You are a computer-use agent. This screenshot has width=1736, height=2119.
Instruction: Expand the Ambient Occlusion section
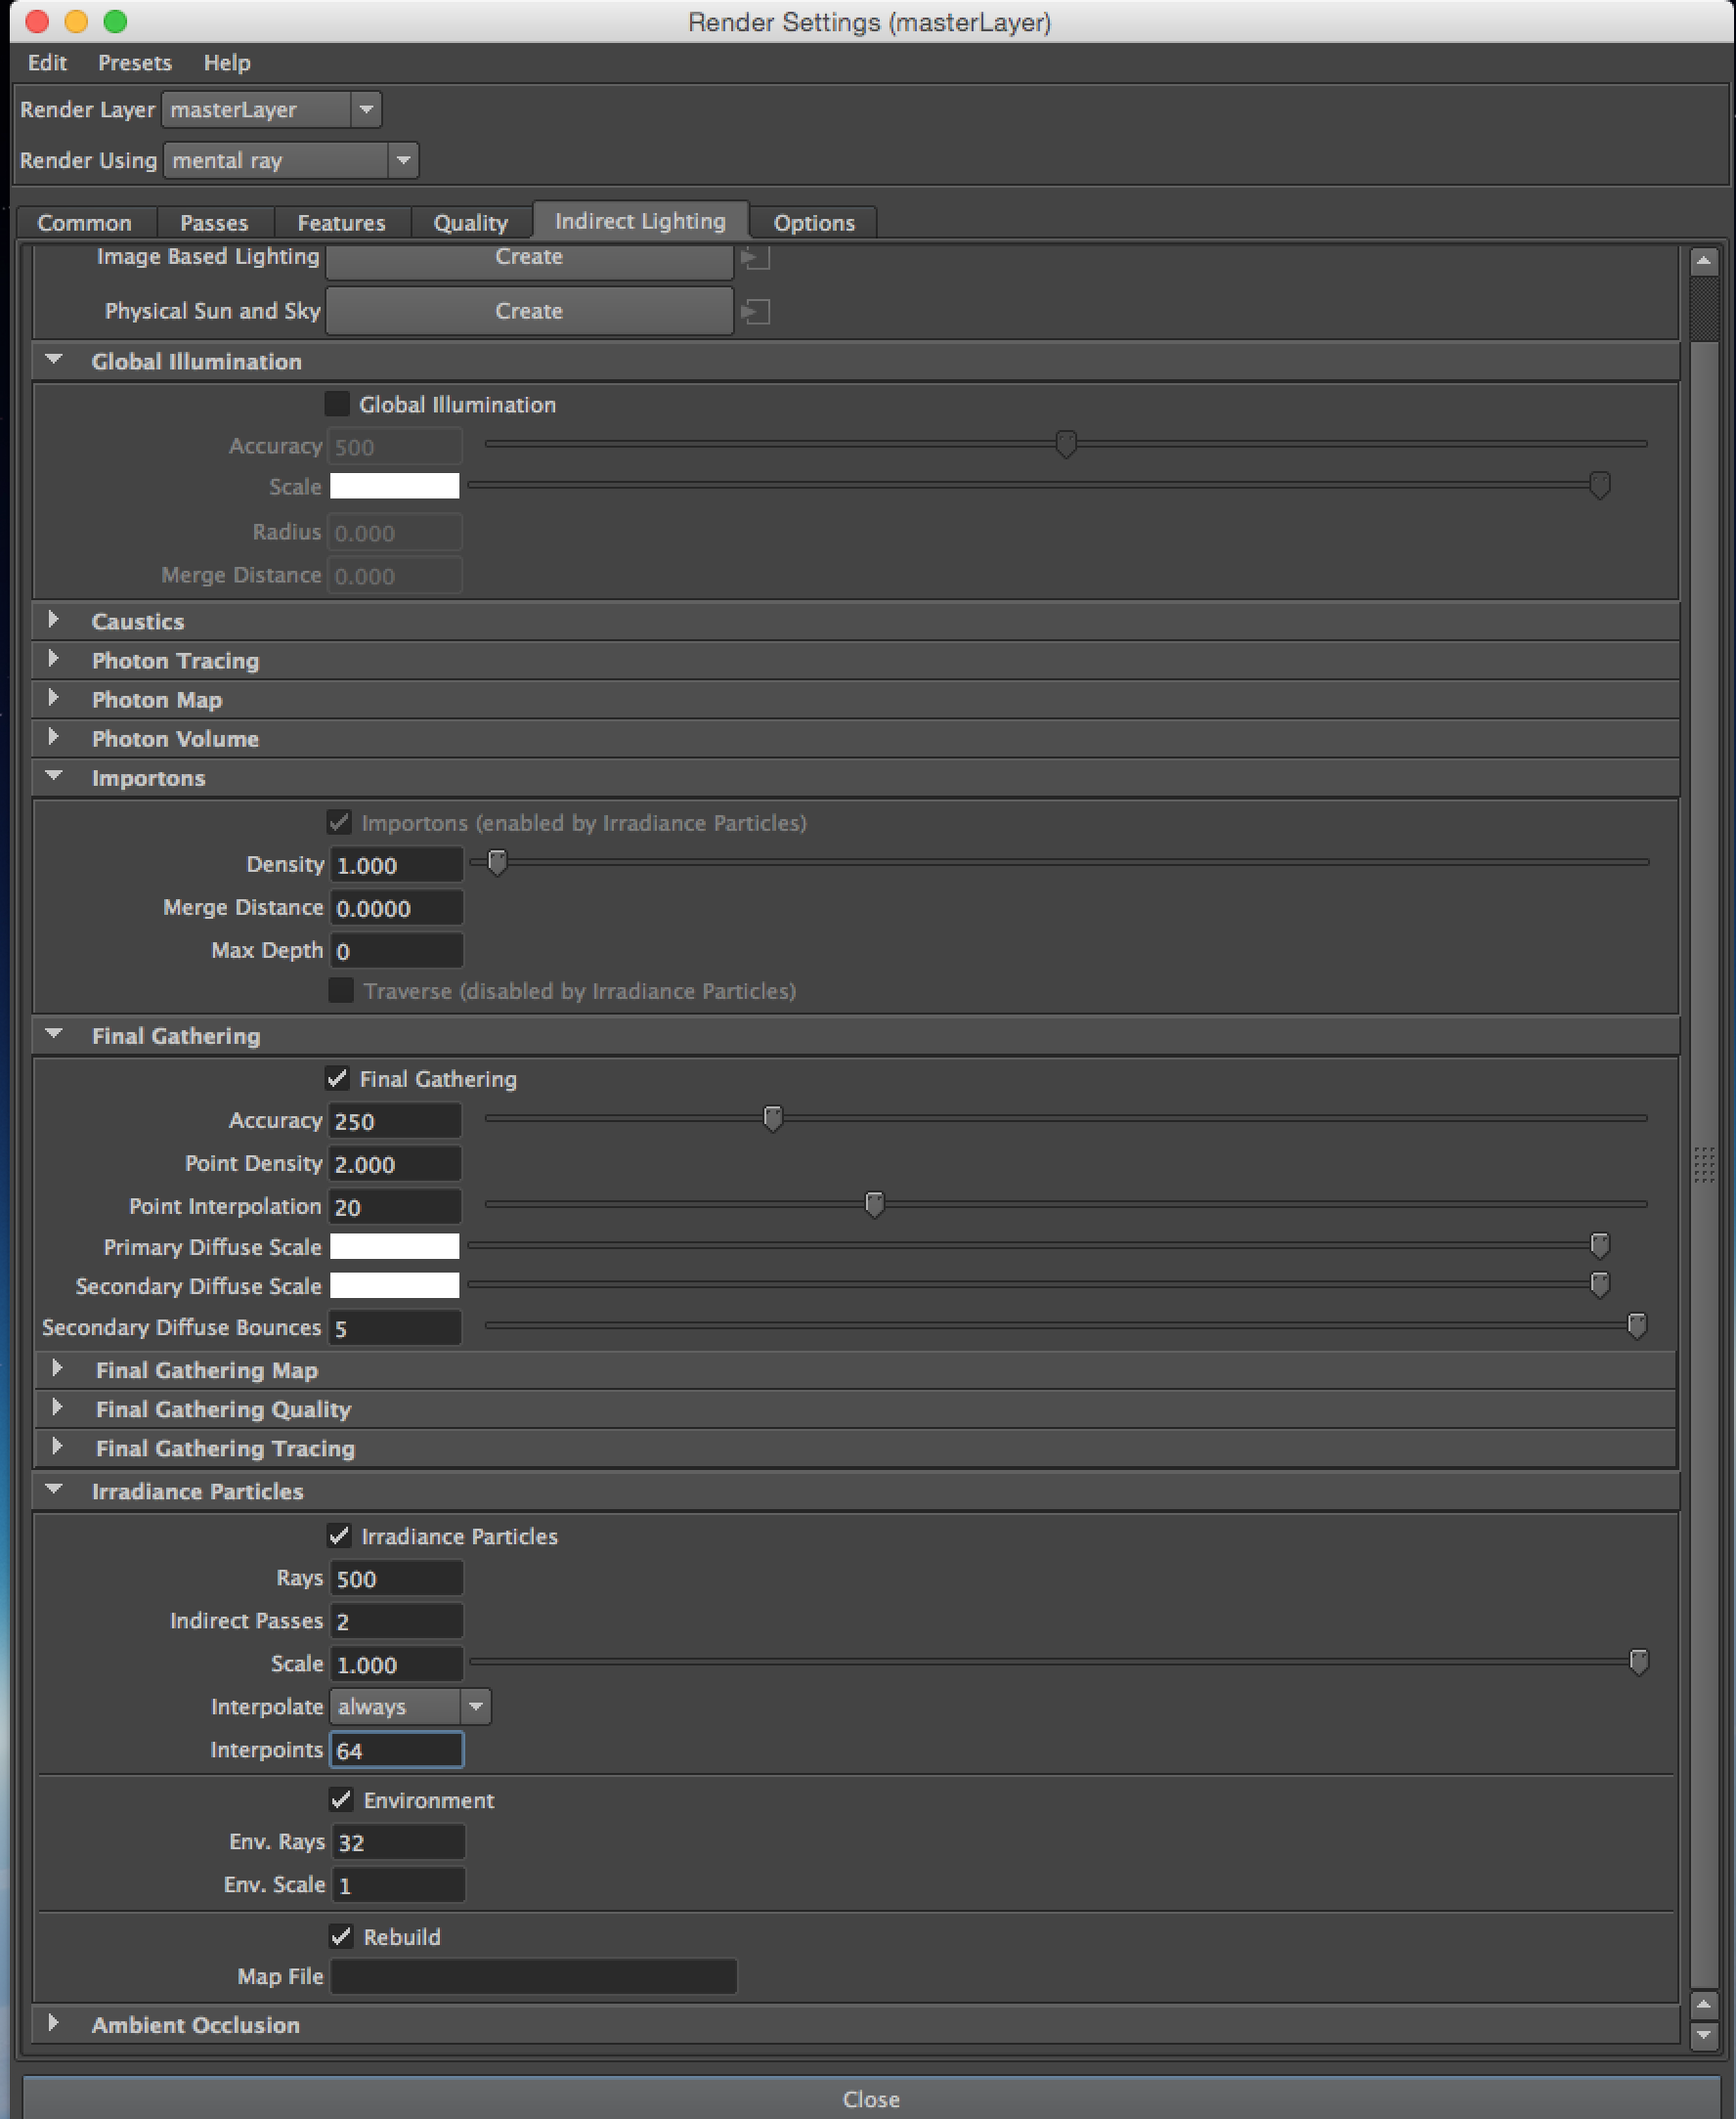54,2023
